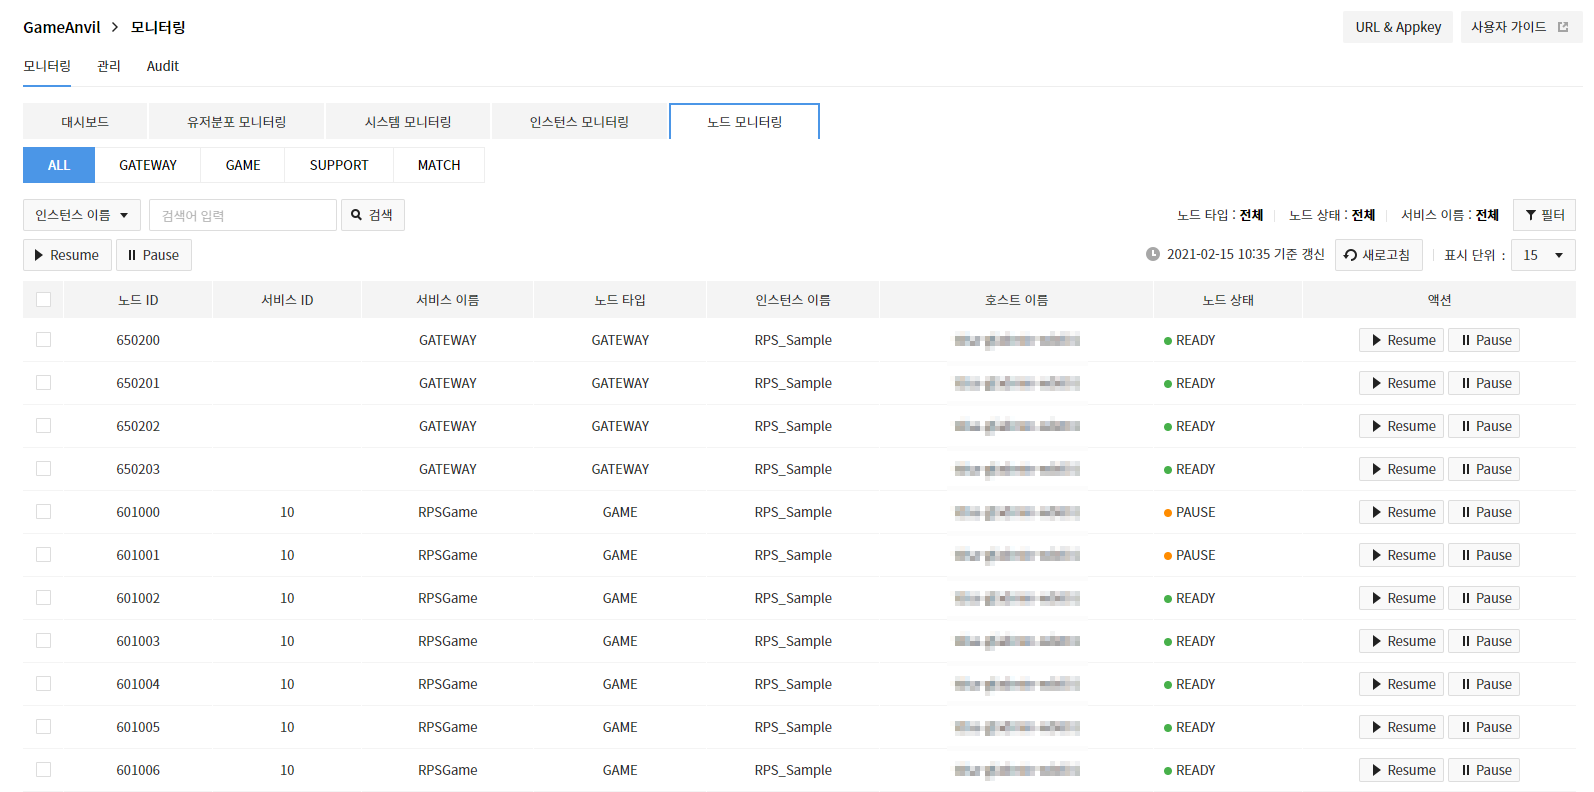This screenshot has width=1594, height=792.
Task: Select the ALL node filter
Action: point(59,165)
